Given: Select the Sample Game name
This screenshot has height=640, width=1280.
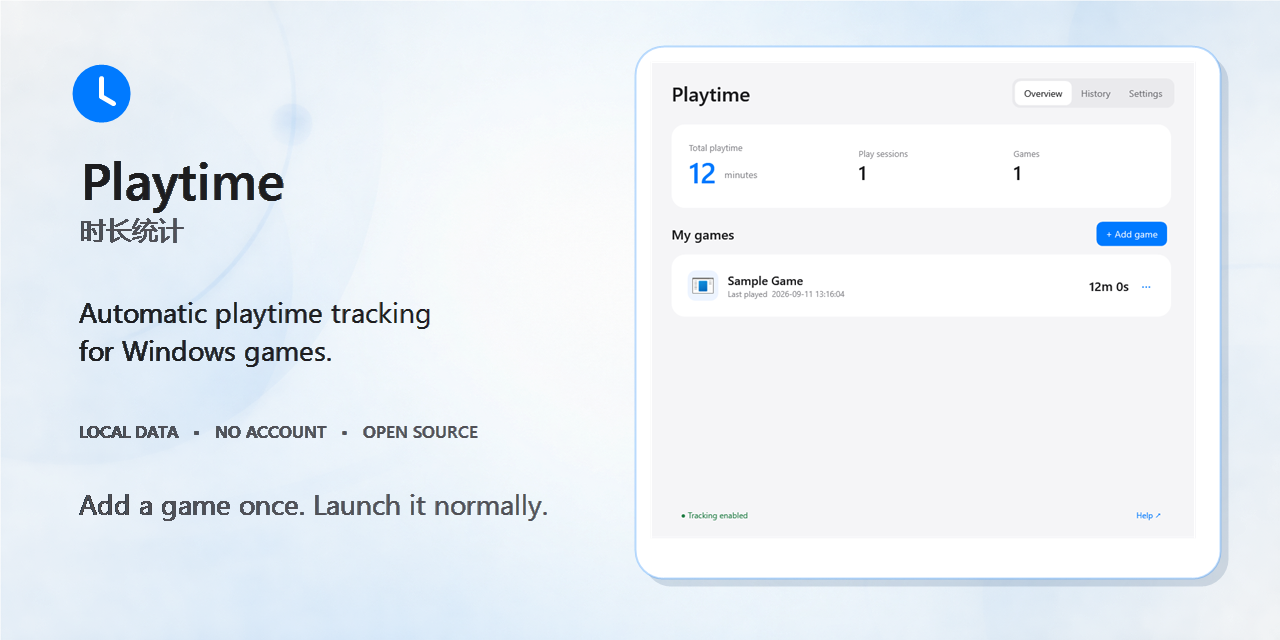Looking at the screenshot, I should coord(765,281).
